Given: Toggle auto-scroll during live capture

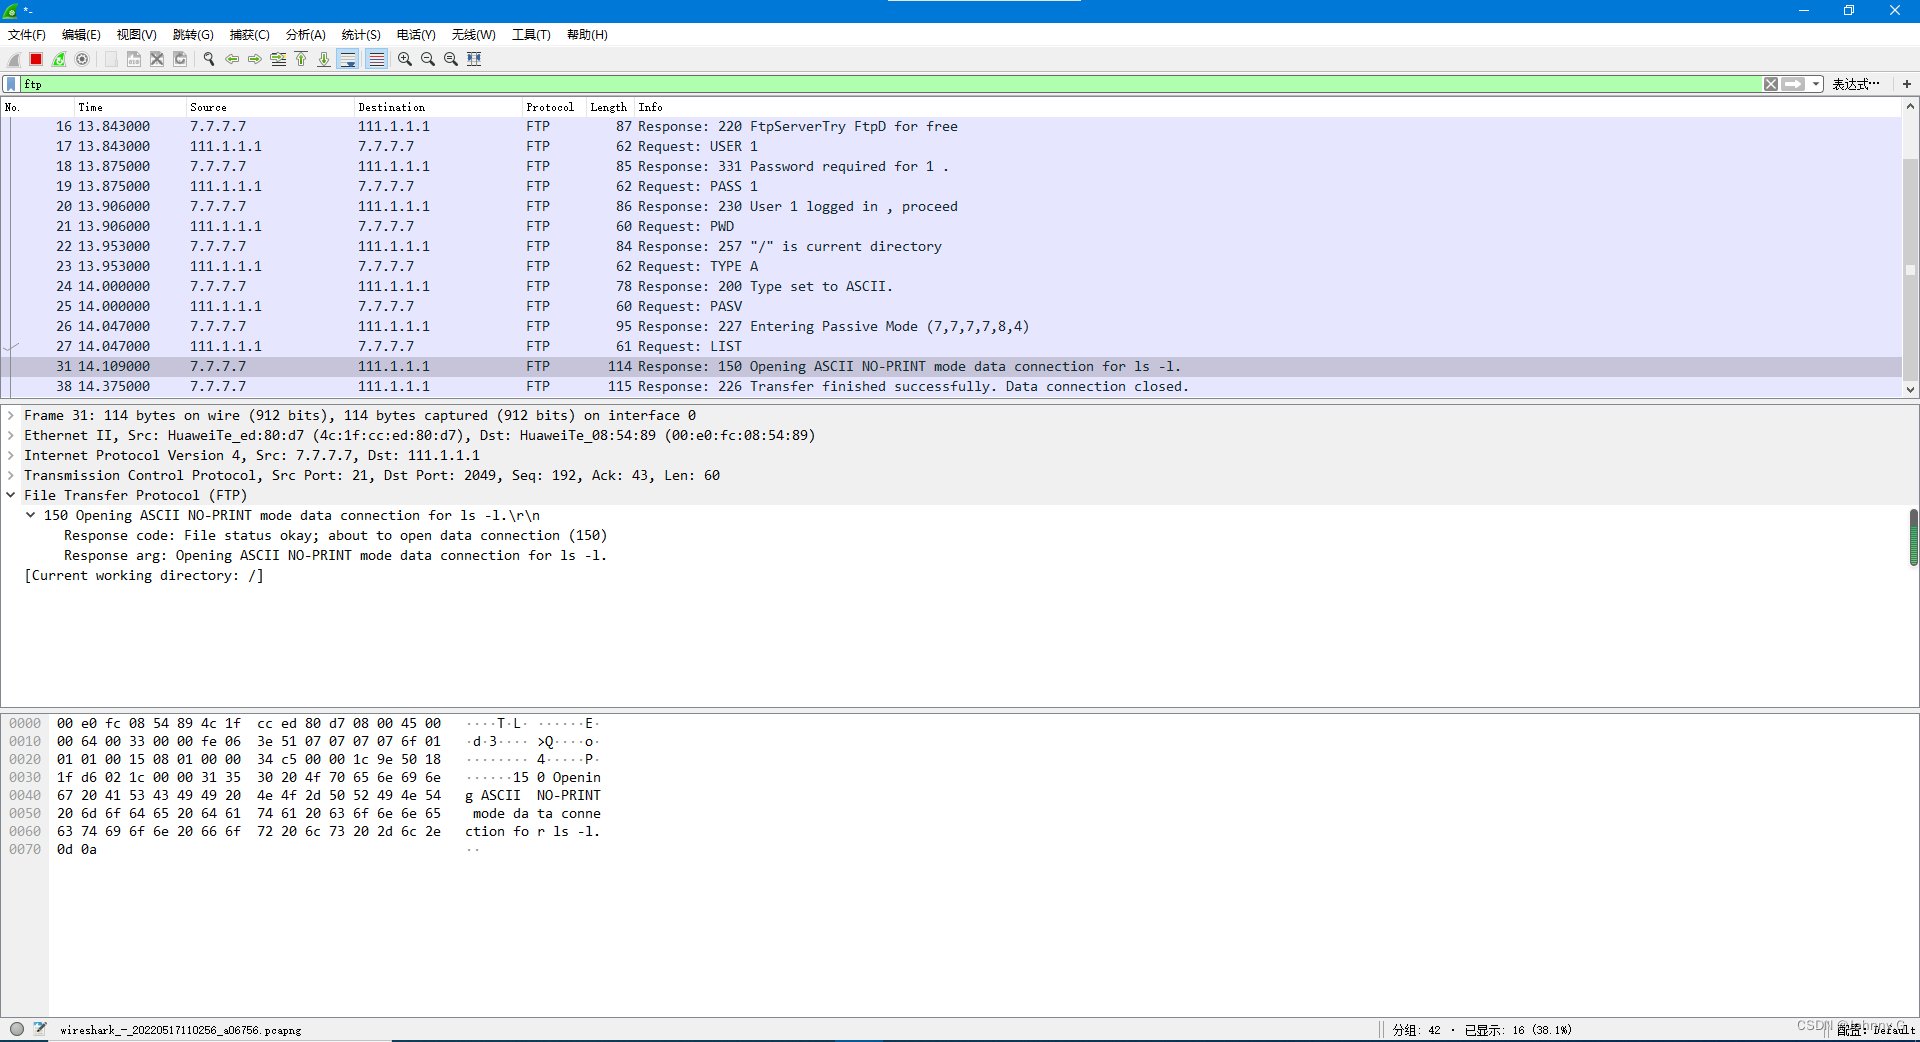Looking at the screenshot, I should (348, 59).
